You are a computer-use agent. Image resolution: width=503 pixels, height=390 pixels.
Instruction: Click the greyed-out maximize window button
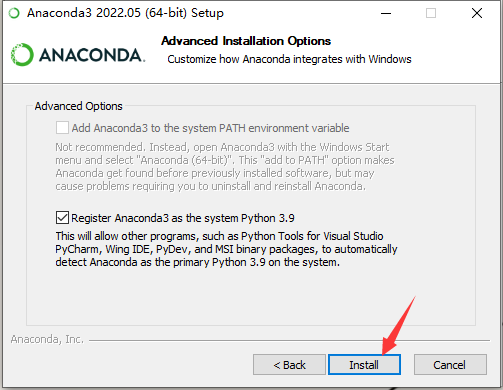pyautogui.click(x=431, y=13)
